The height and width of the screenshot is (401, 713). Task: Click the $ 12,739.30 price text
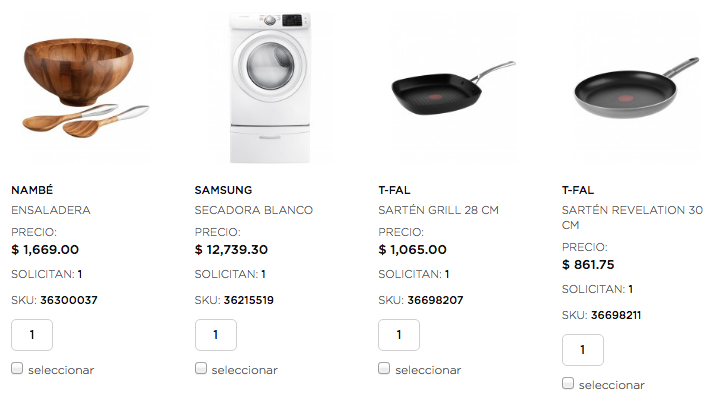point(231,250)
